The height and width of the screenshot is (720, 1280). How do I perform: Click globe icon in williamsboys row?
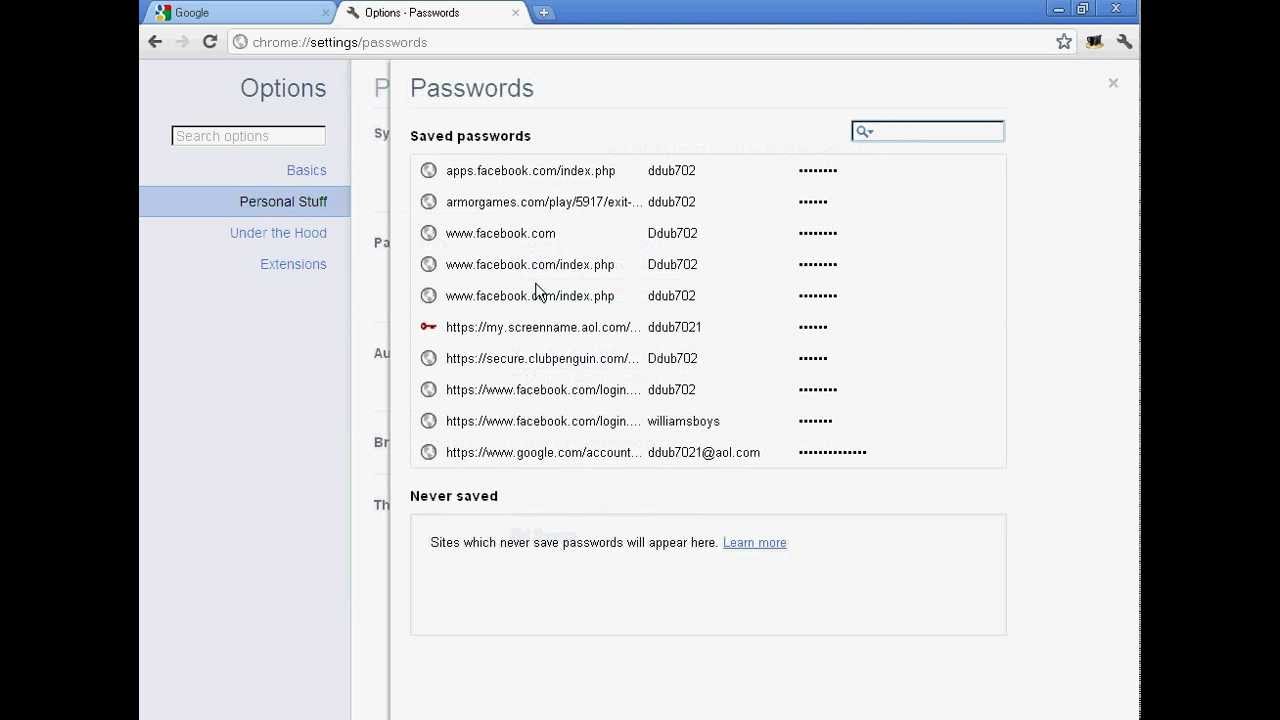(429, 421)
